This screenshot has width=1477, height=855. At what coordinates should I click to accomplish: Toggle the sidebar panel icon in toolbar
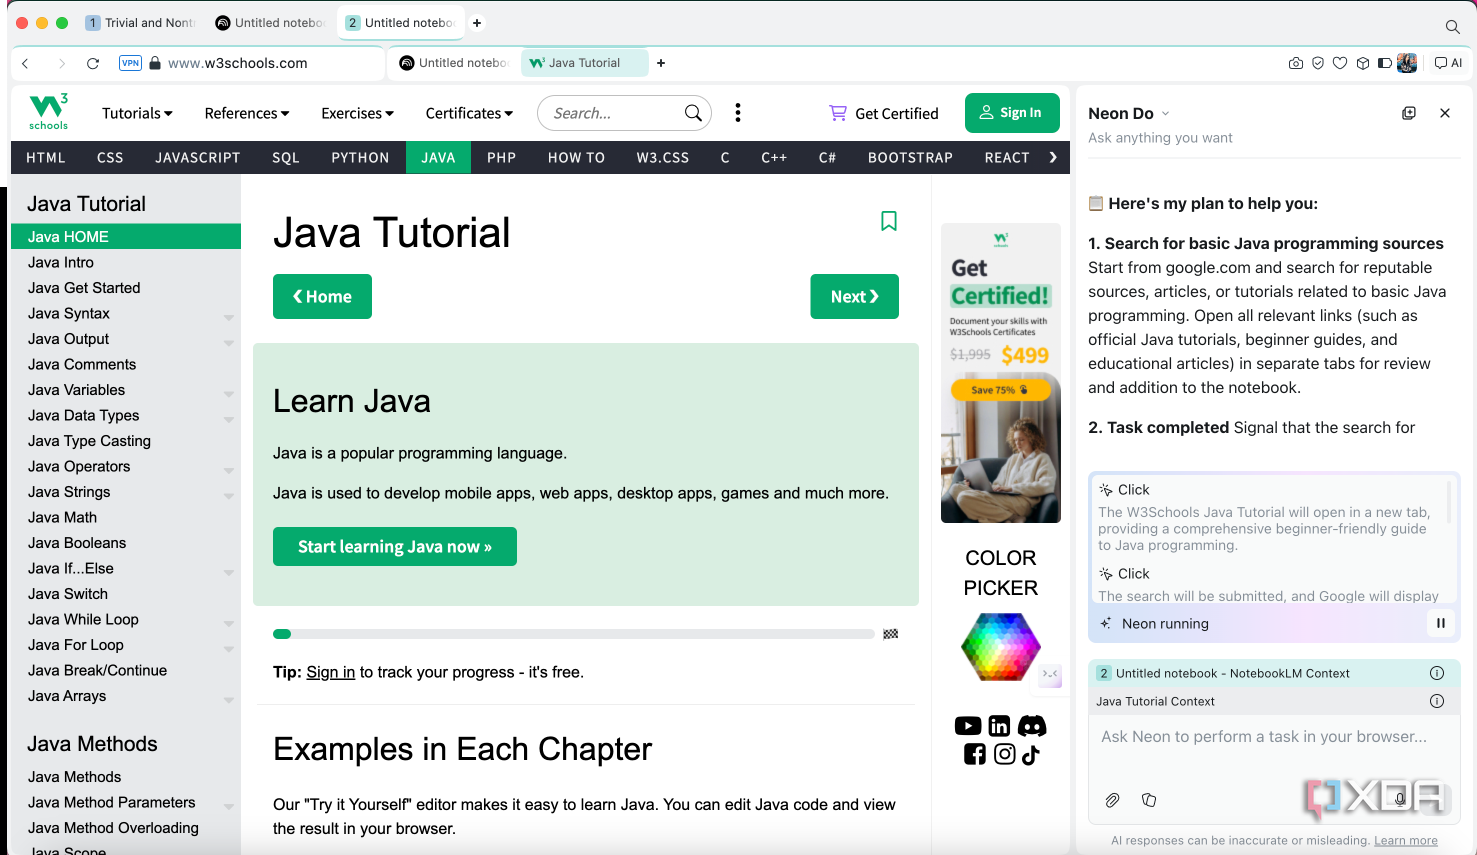pyautogui.click(x=1384, y=63)
